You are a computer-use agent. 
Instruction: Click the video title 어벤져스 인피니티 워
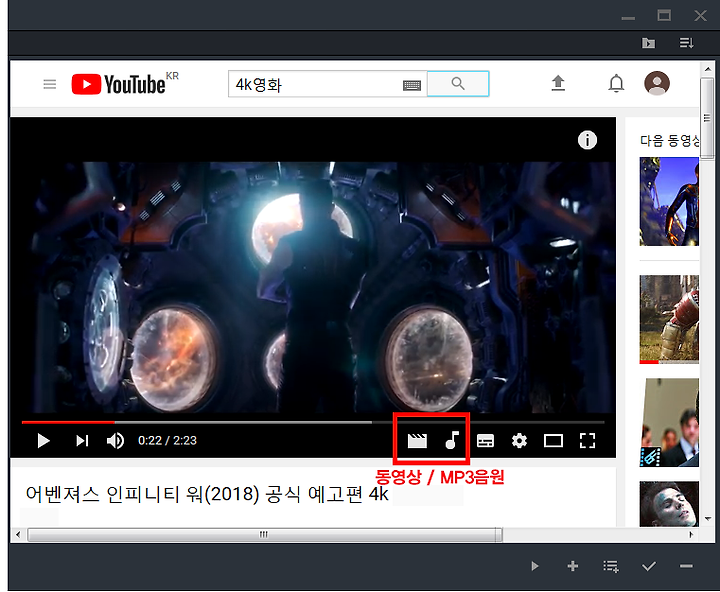point(207,494)
